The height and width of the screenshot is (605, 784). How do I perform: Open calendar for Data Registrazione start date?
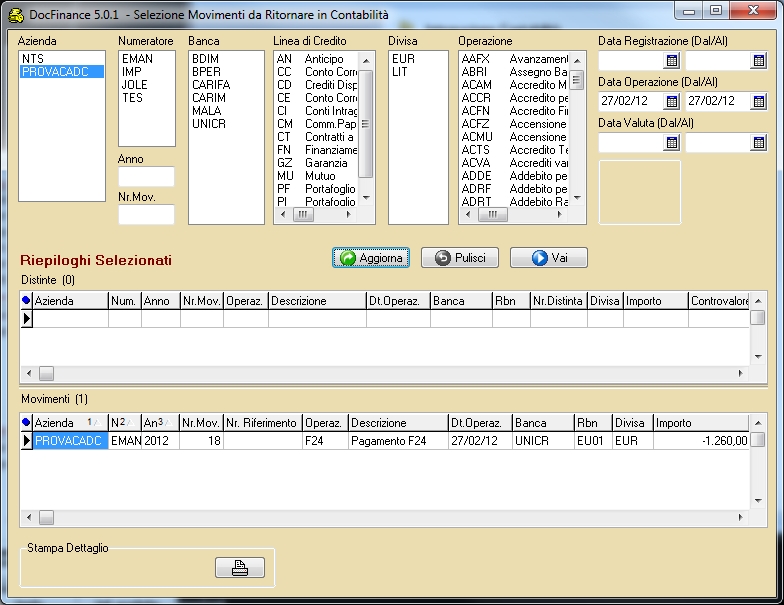click(x=672, y=62)
